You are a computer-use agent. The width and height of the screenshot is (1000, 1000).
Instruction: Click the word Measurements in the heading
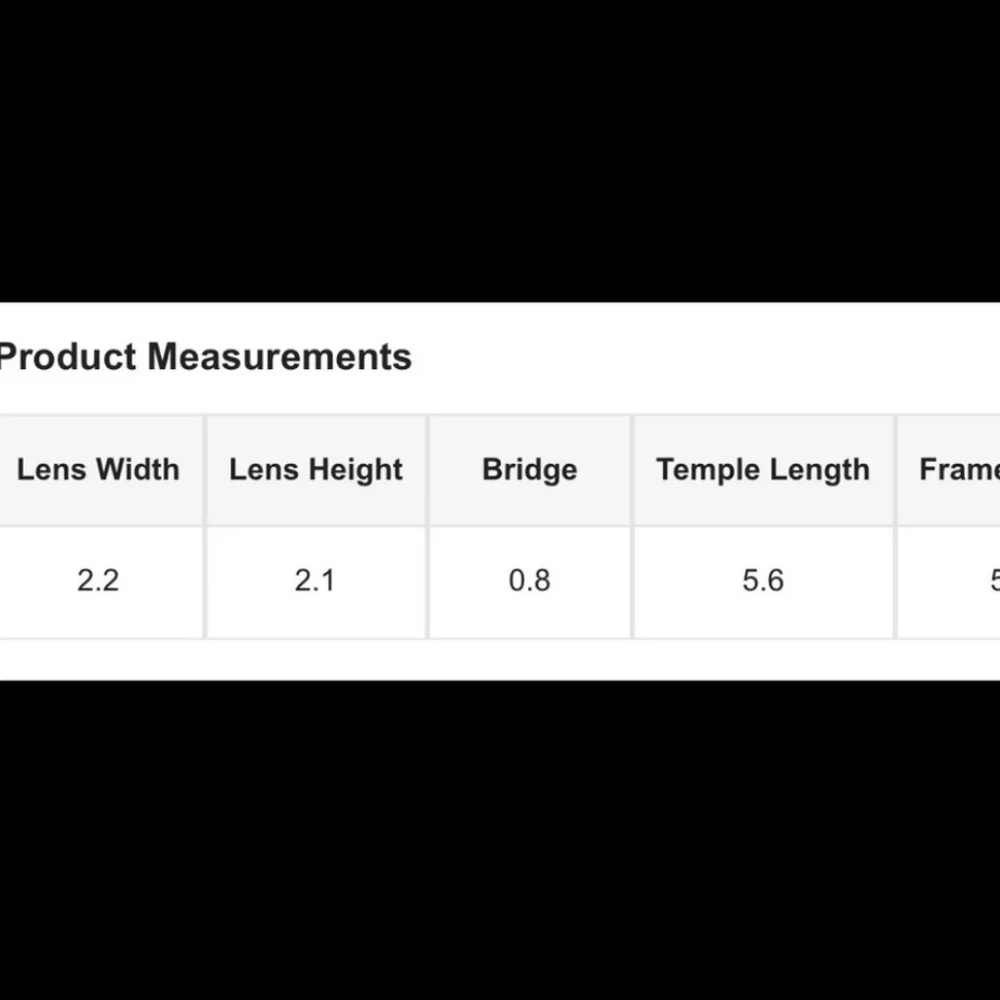click(279, 356)
